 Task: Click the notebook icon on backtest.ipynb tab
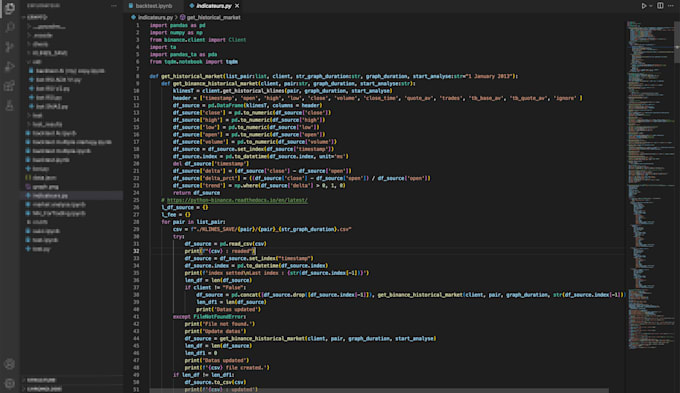(131, 6)
